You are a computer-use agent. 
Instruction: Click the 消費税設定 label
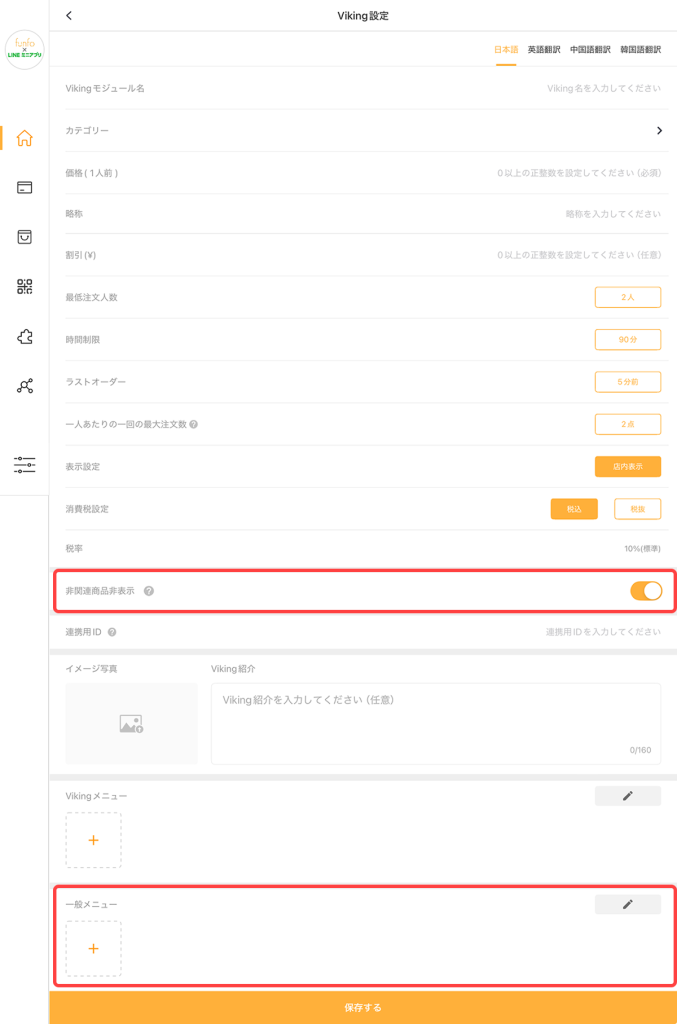[87, 509]
